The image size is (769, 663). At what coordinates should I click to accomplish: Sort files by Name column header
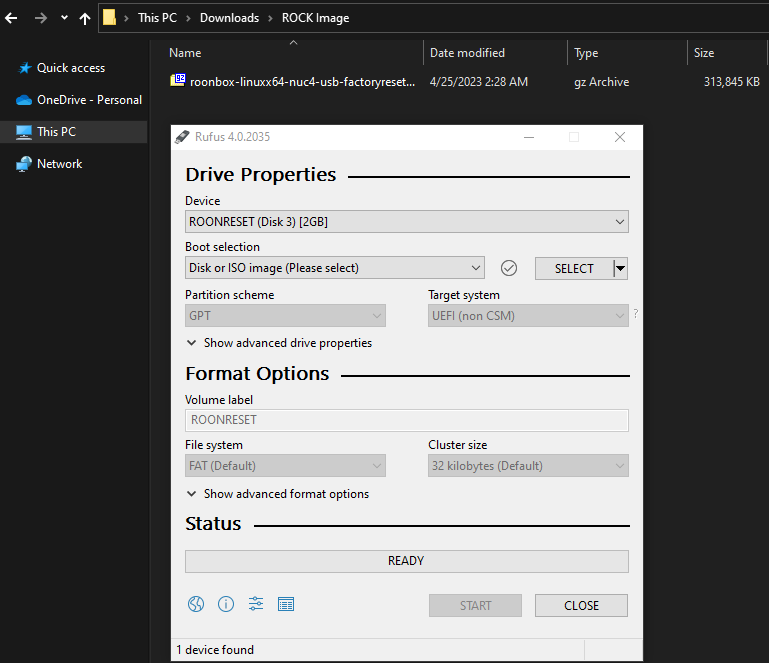click(x=293, y=52)
